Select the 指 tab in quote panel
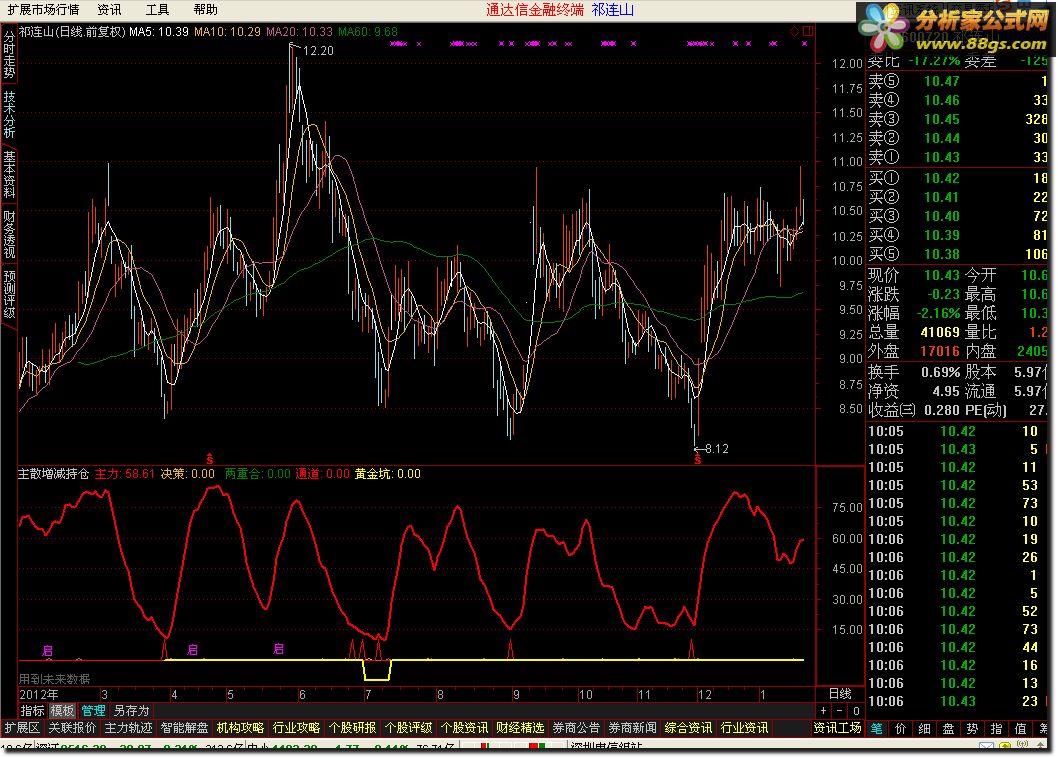Viewport: 1058px width, 758px height. pos(997,728)
